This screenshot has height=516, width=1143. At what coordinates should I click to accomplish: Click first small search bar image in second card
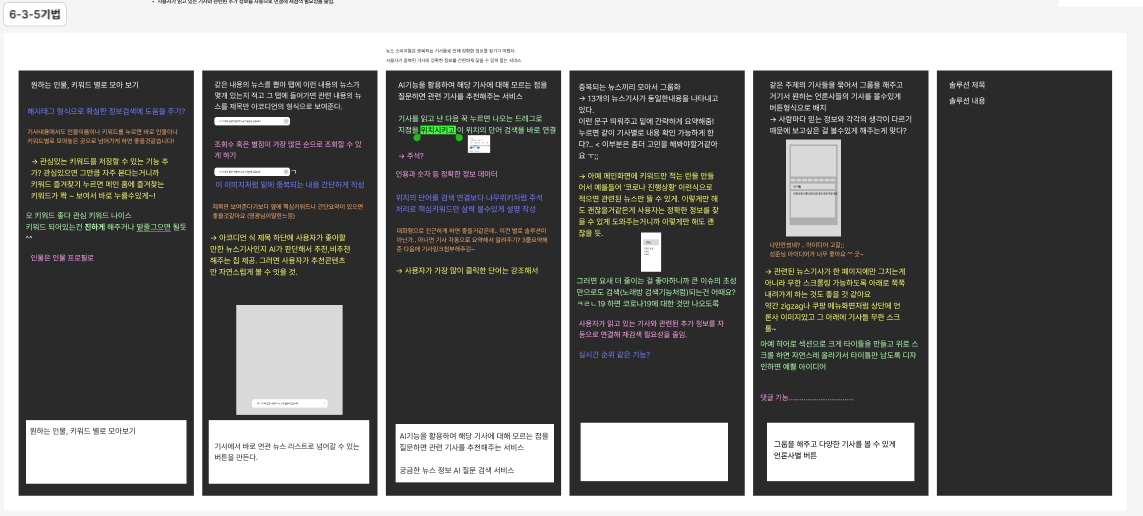point(251,122)
